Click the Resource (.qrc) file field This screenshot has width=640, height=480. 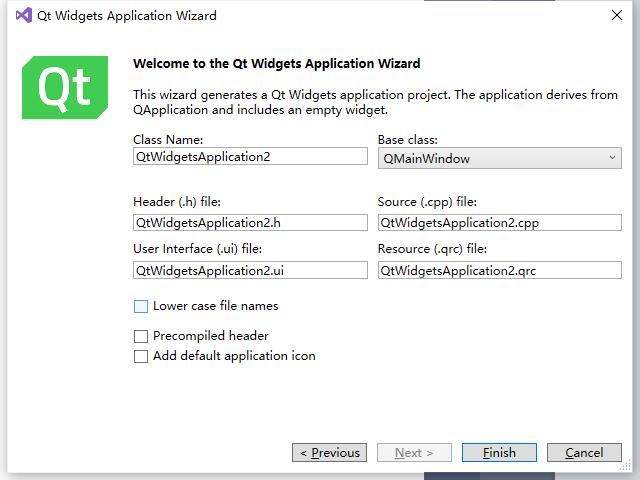(500, 270)
